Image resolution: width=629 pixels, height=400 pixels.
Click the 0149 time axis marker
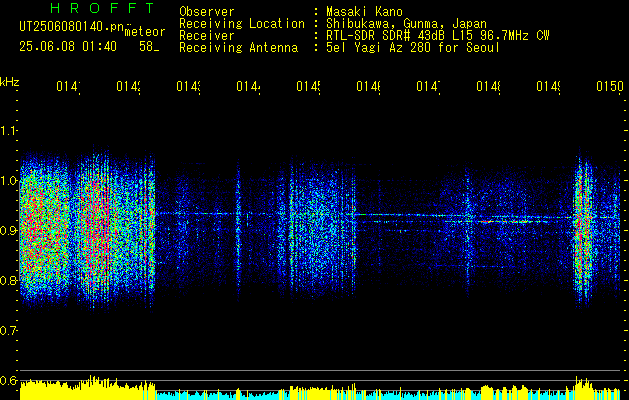tap(548, 87)
